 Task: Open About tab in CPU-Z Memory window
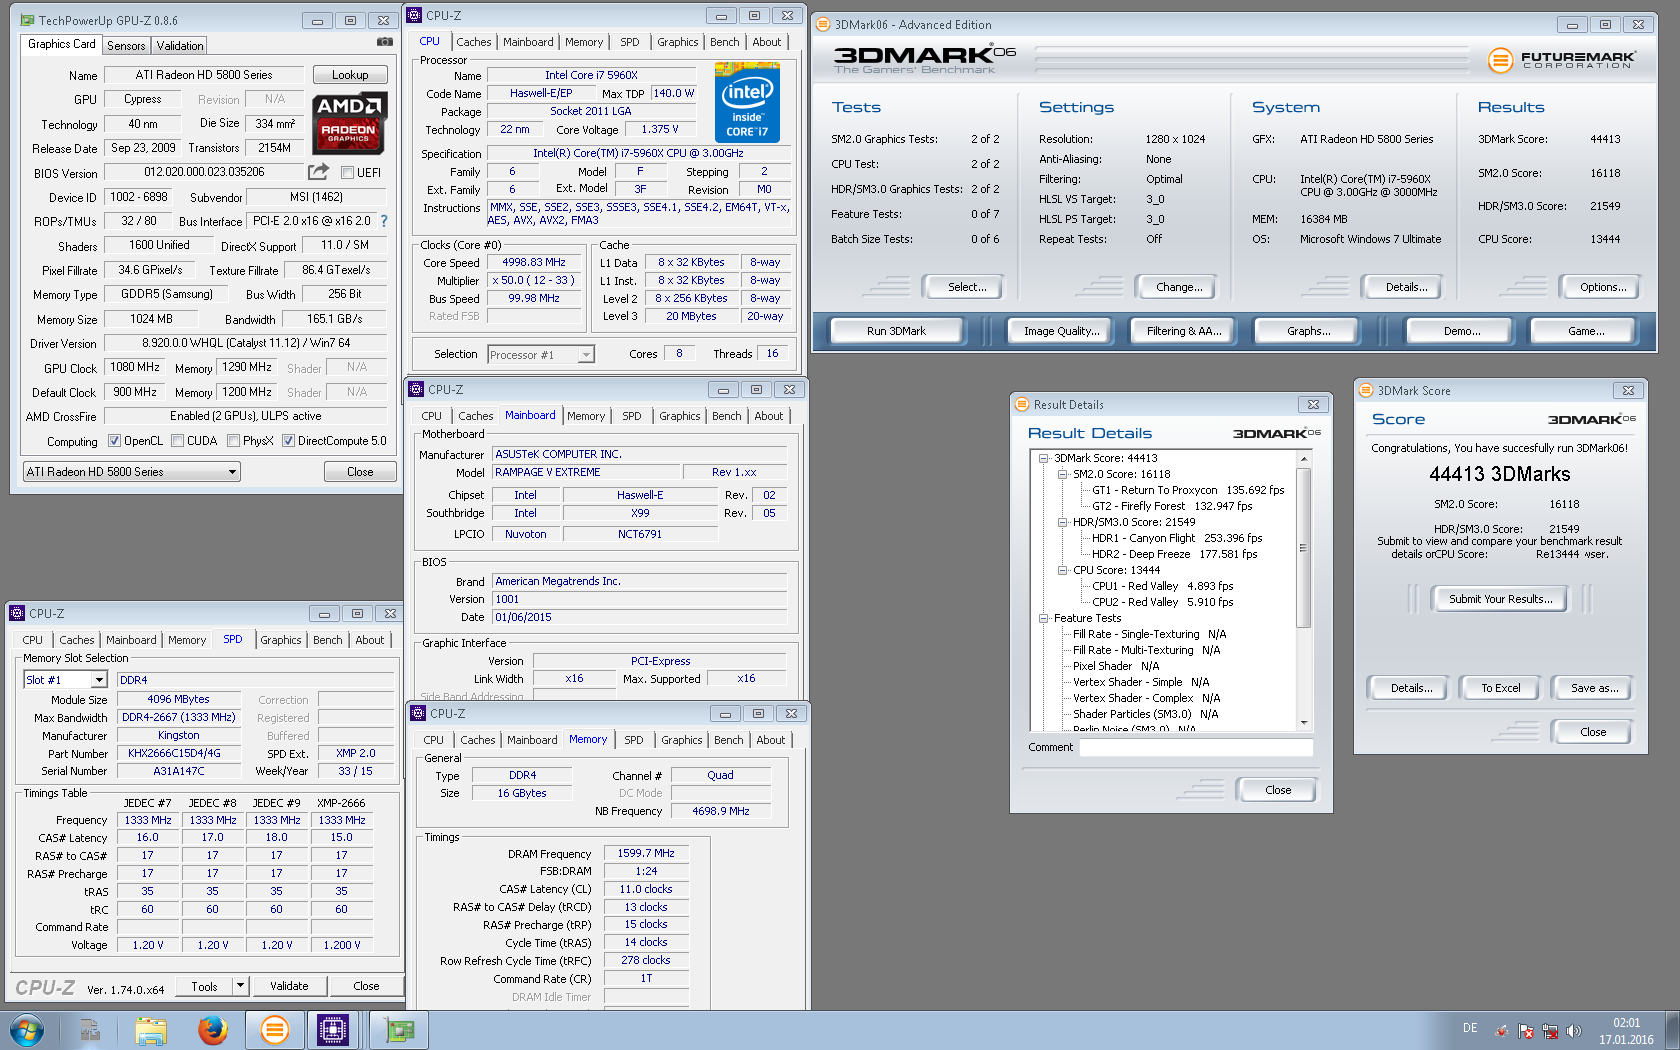click(770, 740)
